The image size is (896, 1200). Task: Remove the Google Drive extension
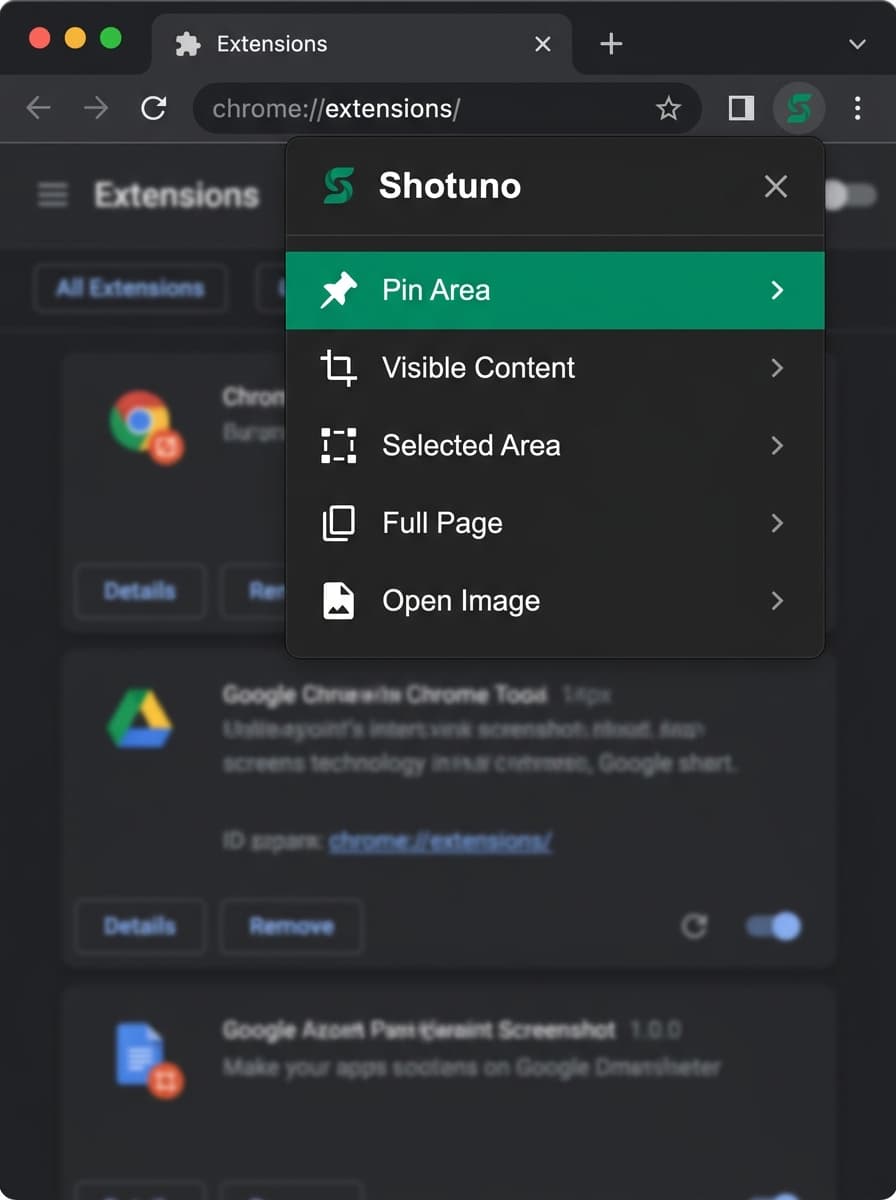coord(291,926)
